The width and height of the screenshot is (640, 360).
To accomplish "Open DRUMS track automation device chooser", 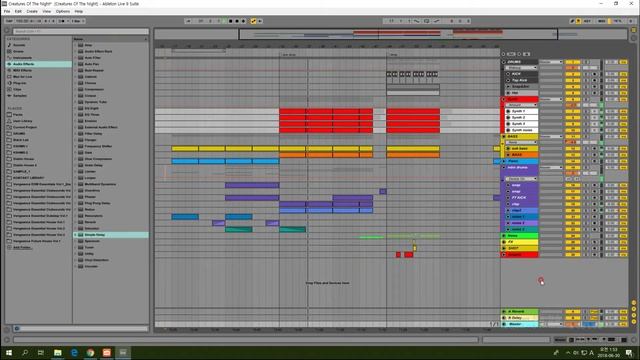I will click(521, 68).
